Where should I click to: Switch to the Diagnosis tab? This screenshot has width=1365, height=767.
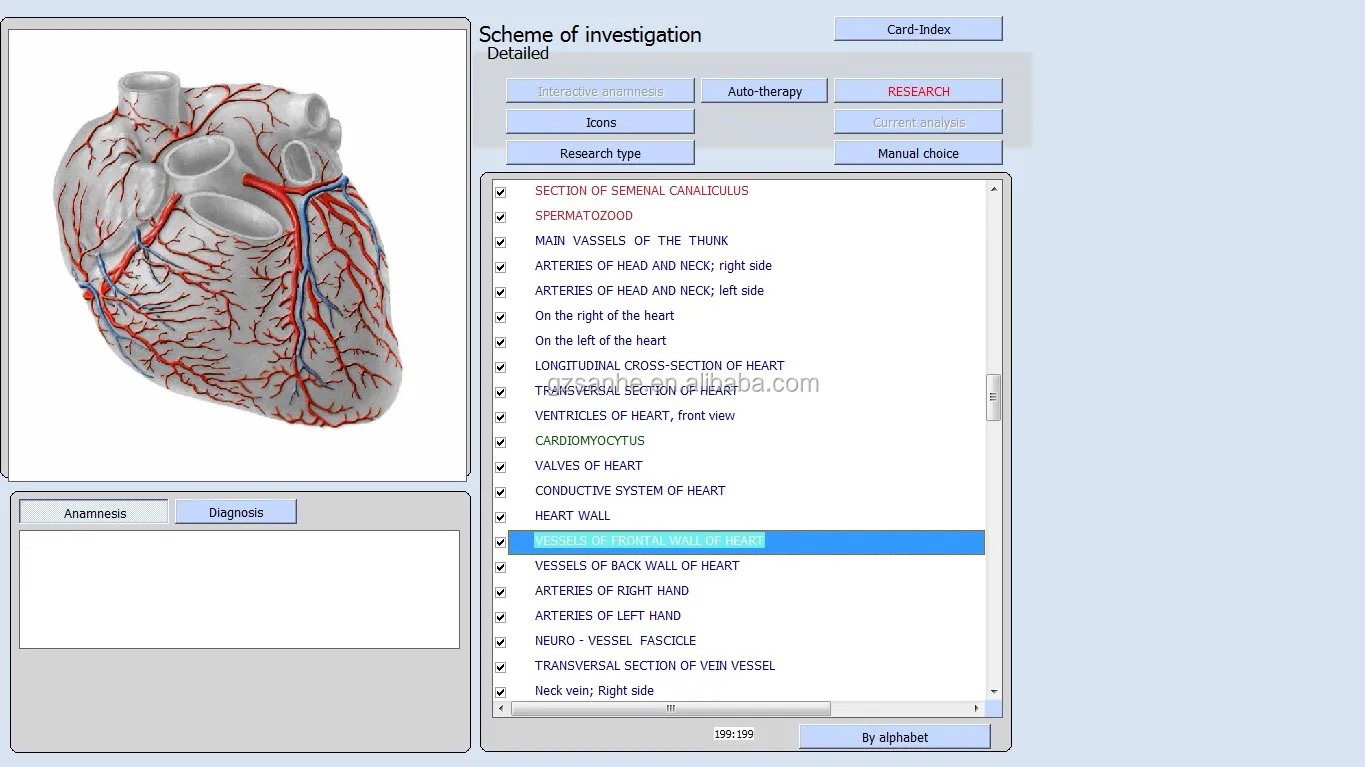coord(236,512)
